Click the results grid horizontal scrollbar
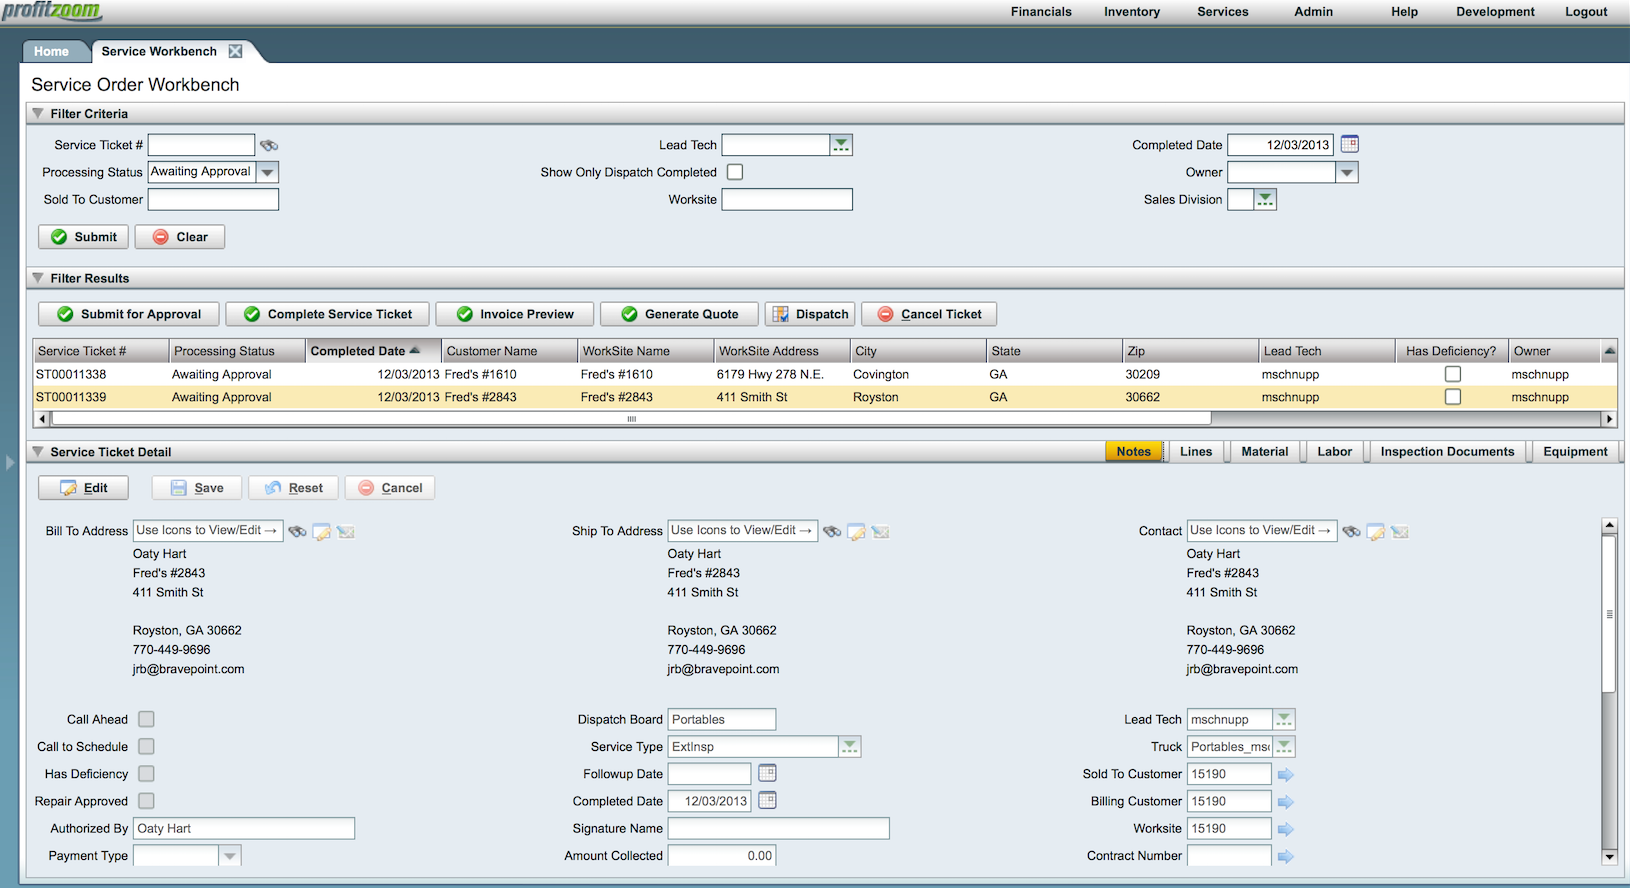Viewport: 1630px width, 888px height. point(631,419)
